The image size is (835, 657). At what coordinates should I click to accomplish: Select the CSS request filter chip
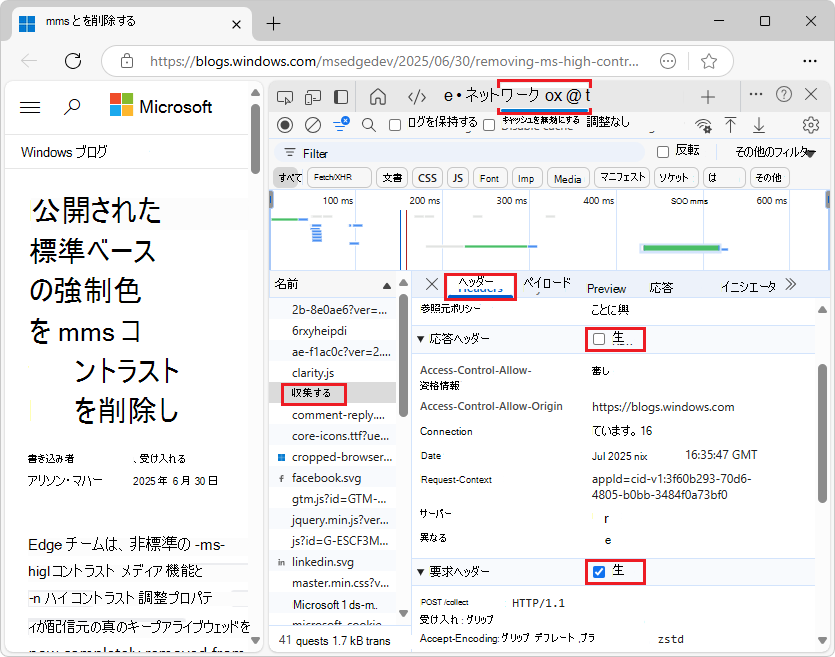coord(427,177)
